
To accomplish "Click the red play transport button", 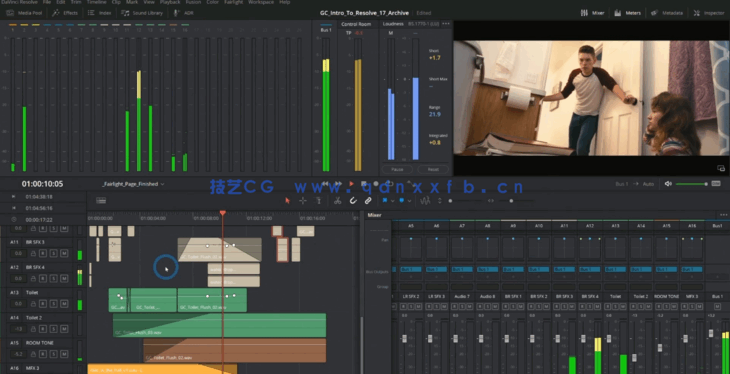I will [x=351, y=184].
